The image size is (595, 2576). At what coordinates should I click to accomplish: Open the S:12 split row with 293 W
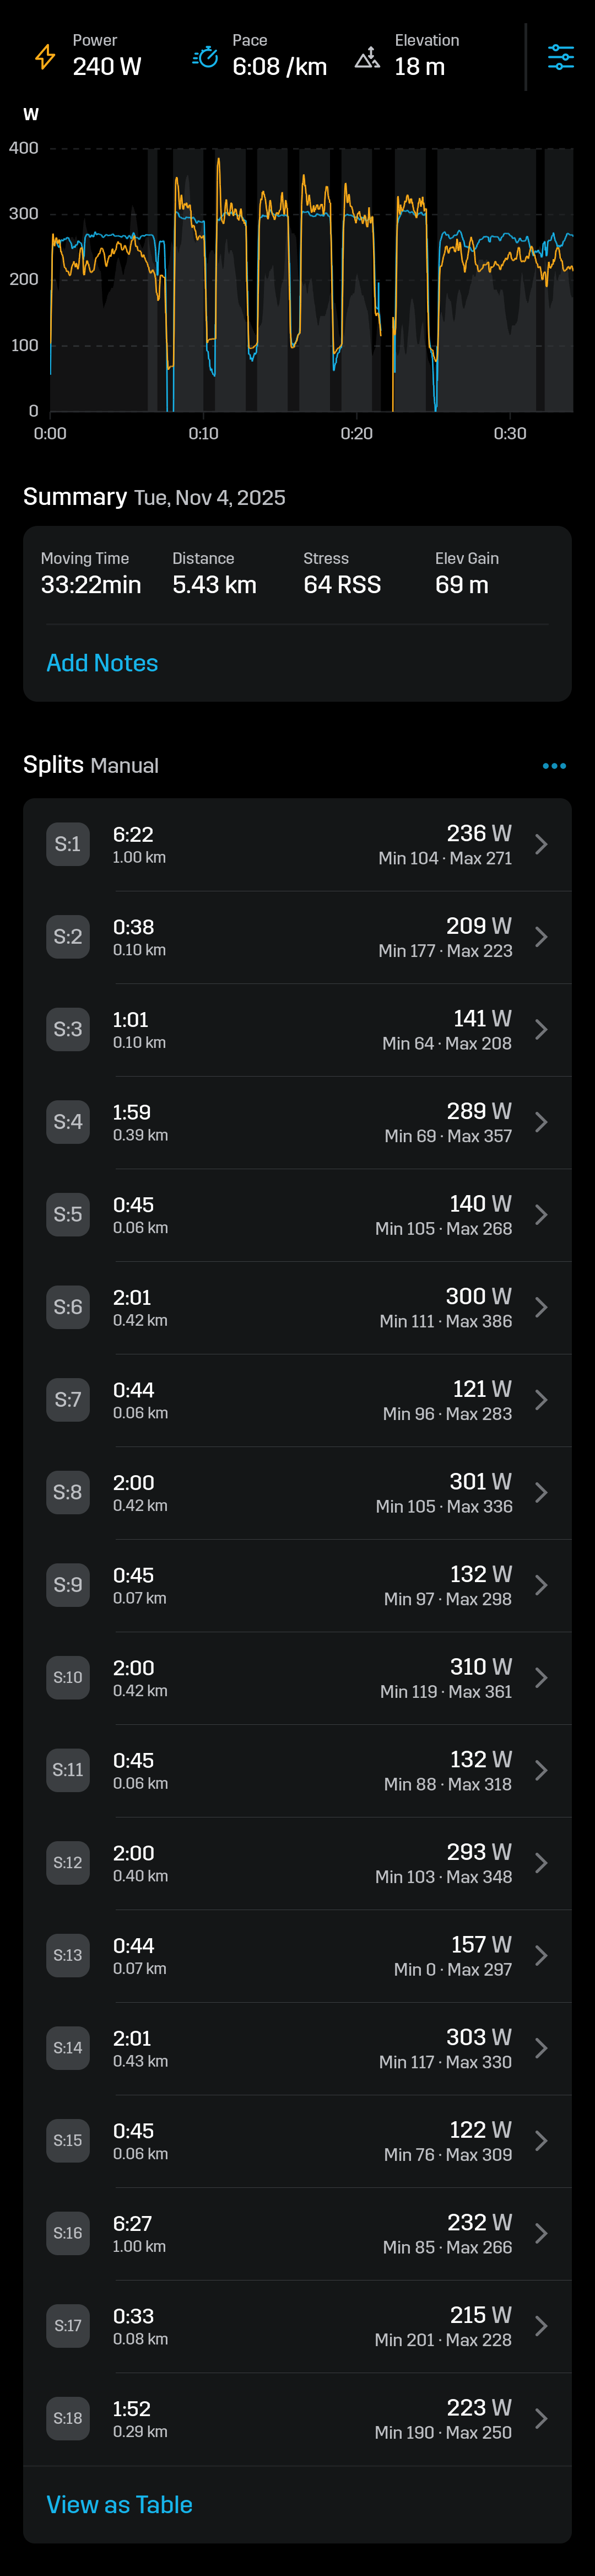click(297, 1862)
